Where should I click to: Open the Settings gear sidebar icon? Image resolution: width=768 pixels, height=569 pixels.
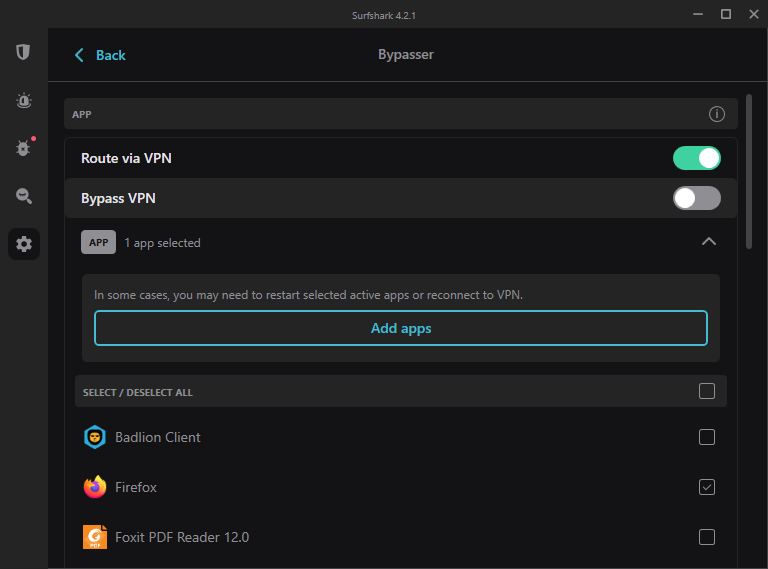(x=24, y=244)
